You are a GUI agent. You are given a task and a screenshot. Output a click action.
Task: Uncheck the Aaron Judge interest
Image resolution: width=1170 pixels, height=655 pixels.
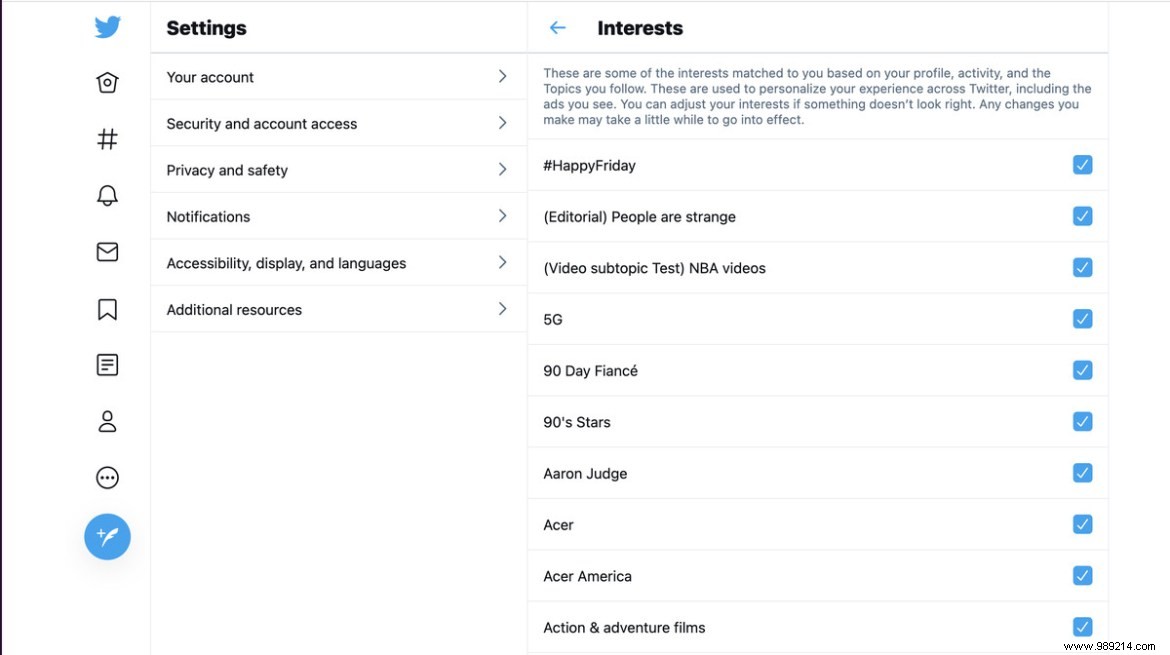click(1082, 472)
